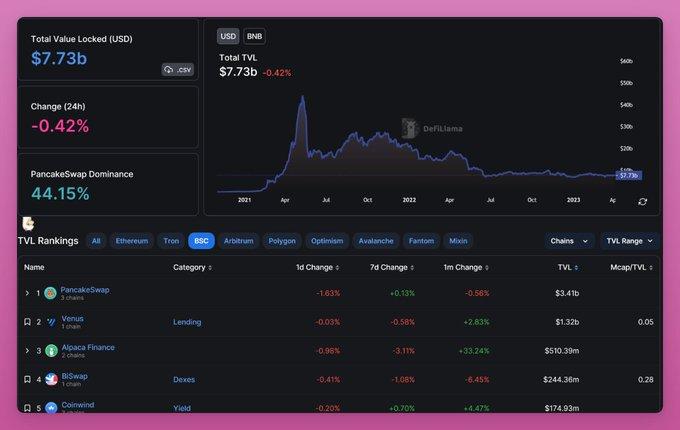This screenshot has width=680, height=430.
Task: Click the Venus logo icon
Action: (x=50, y=322)
